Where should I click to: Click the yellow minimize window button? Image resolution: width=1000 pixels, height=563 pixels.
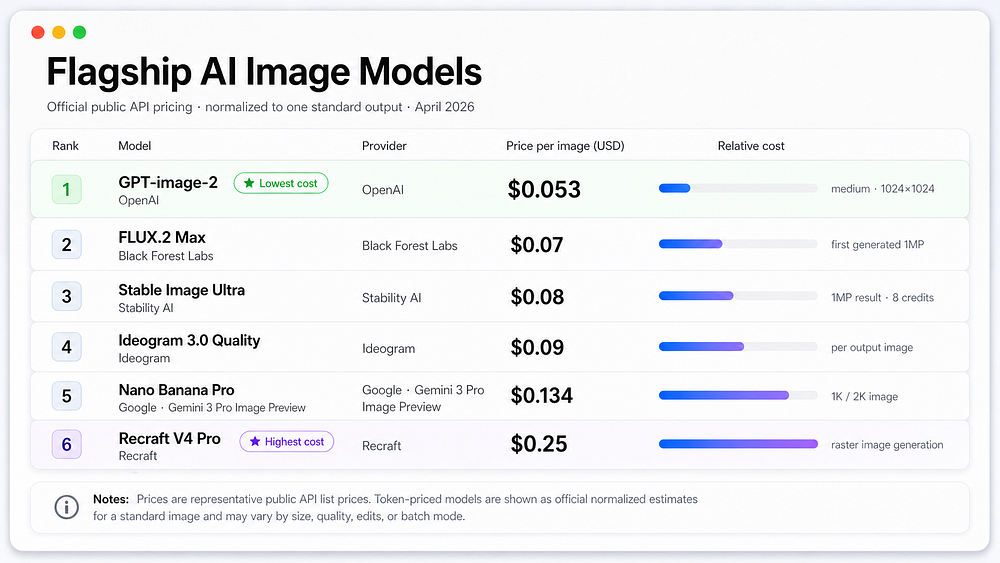(x=59, y=33)
